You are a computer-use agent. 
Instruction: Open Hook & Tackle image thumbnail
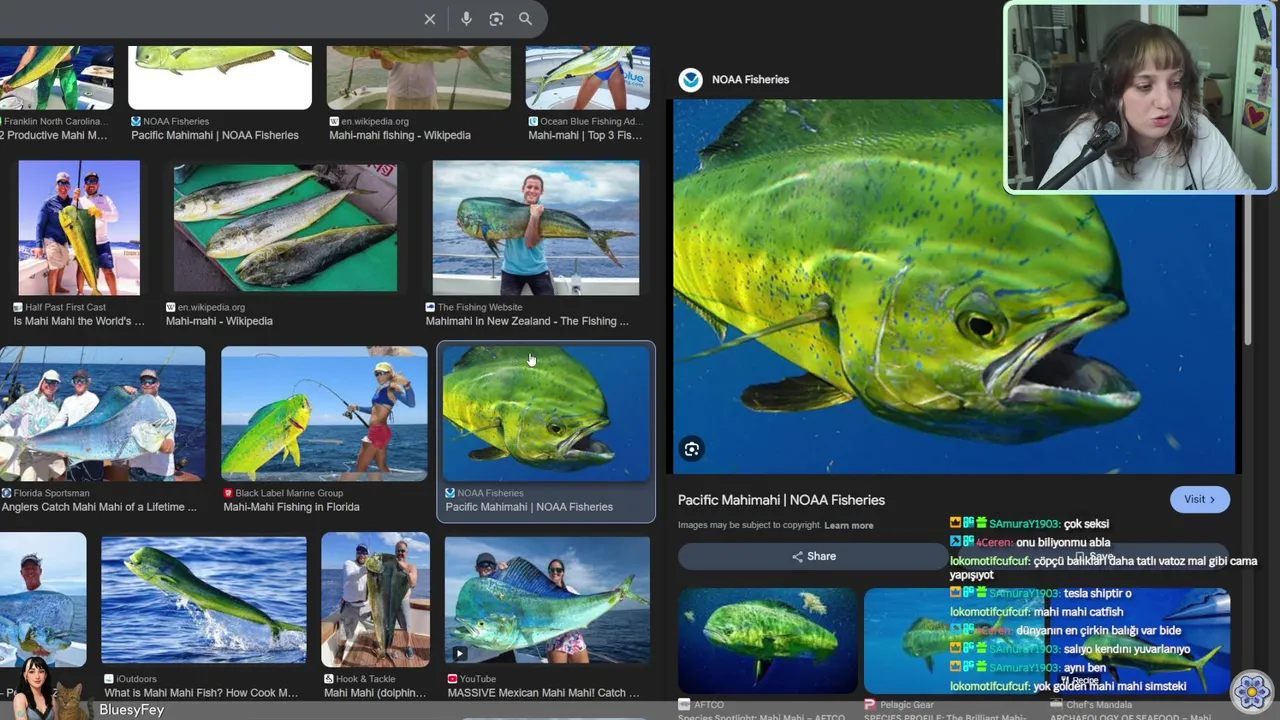(375, 600)
